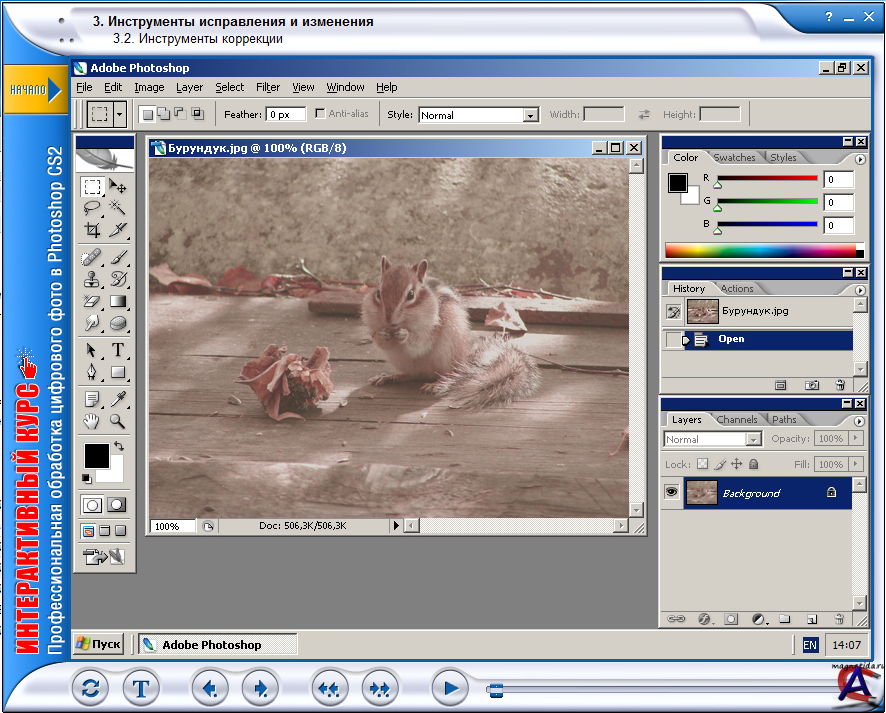This screenshot has width=886, height=713.
Task: Click the yellow НАЧАЛО button
Action: coord(33,90)
